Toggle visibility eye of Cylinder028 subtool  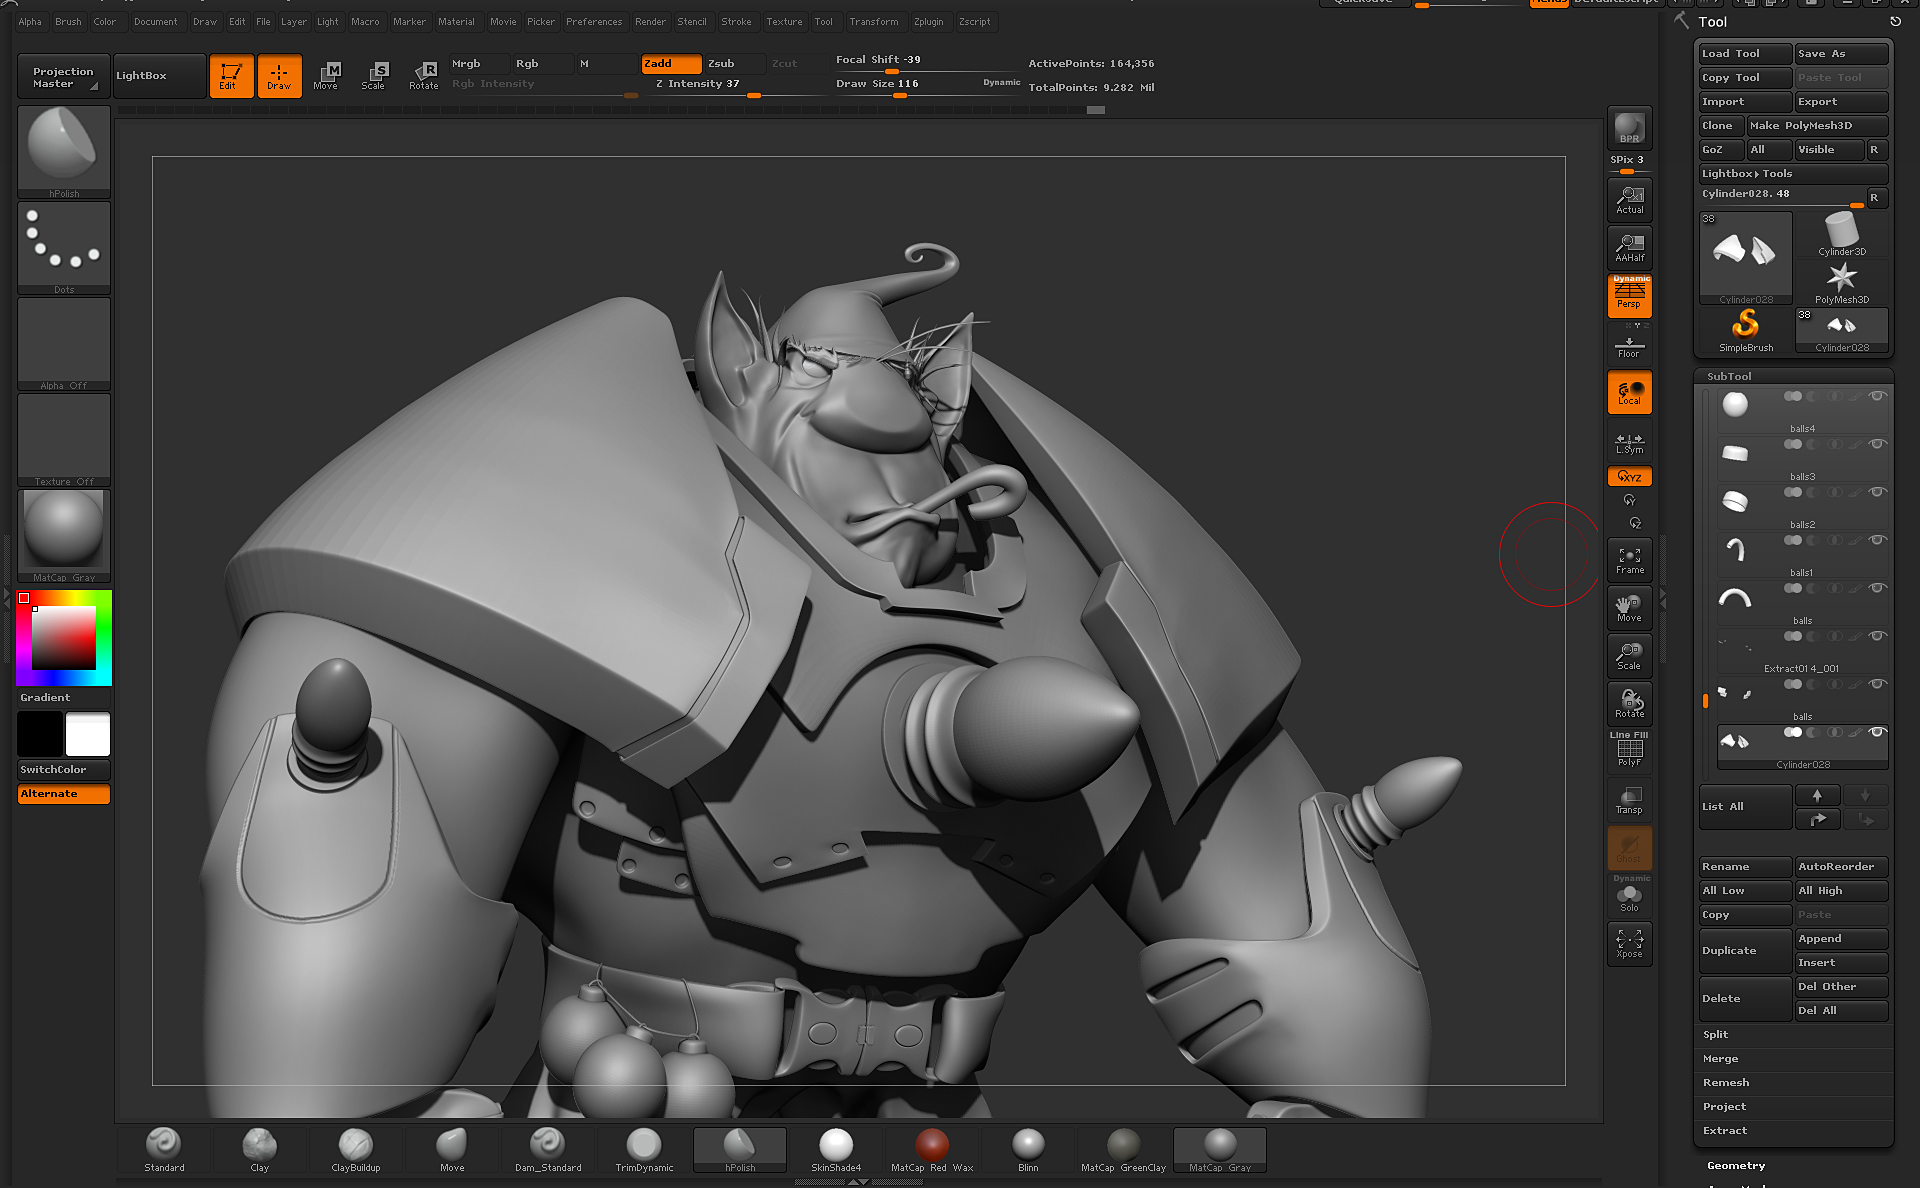(x=1877, y=732)
